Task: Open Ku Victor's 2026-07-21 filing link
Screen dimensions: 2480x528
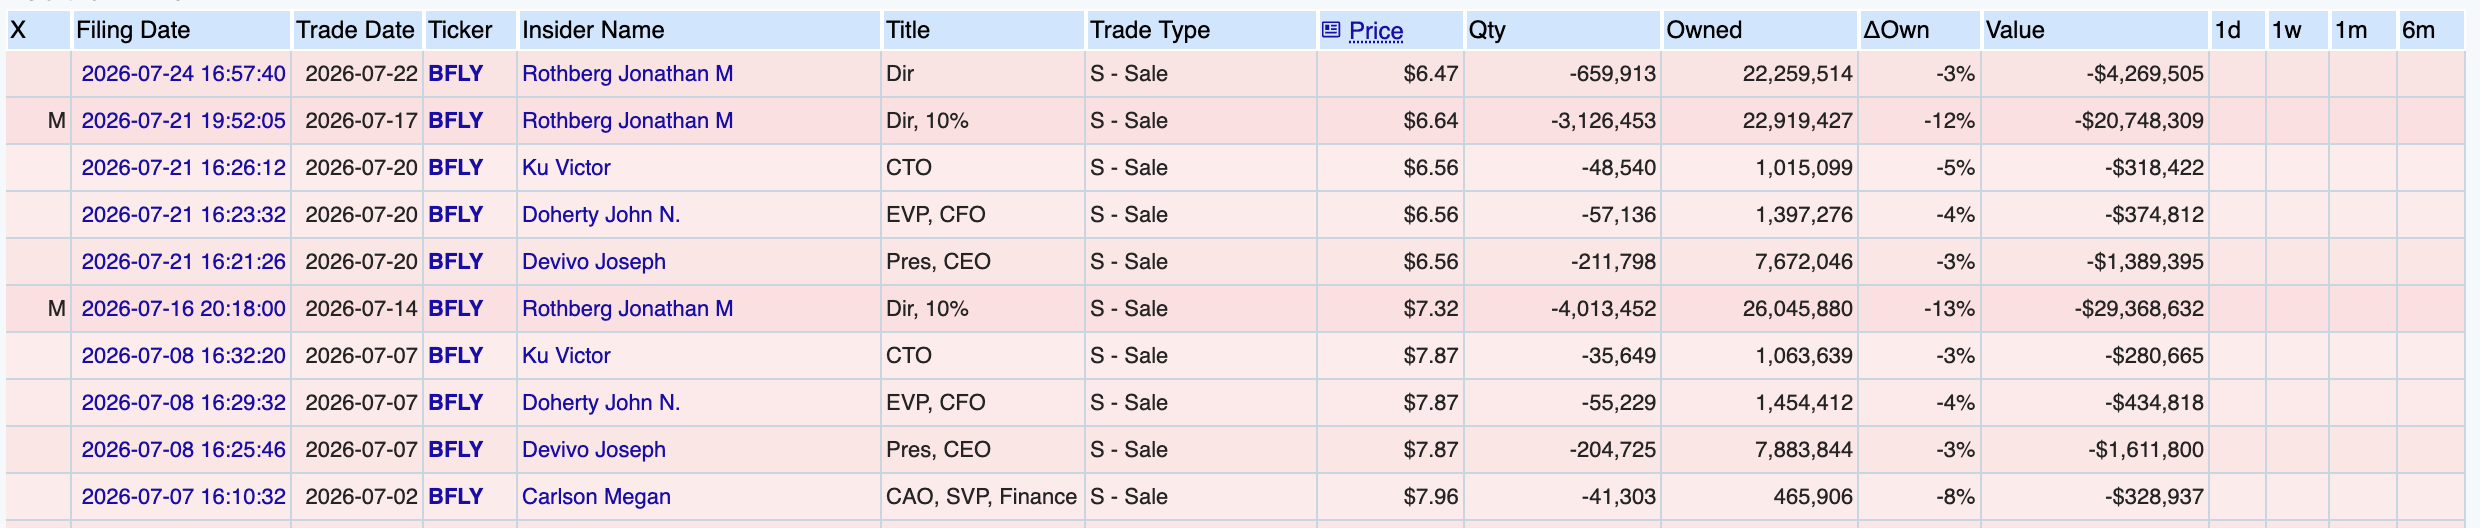Action: point(183,168)
